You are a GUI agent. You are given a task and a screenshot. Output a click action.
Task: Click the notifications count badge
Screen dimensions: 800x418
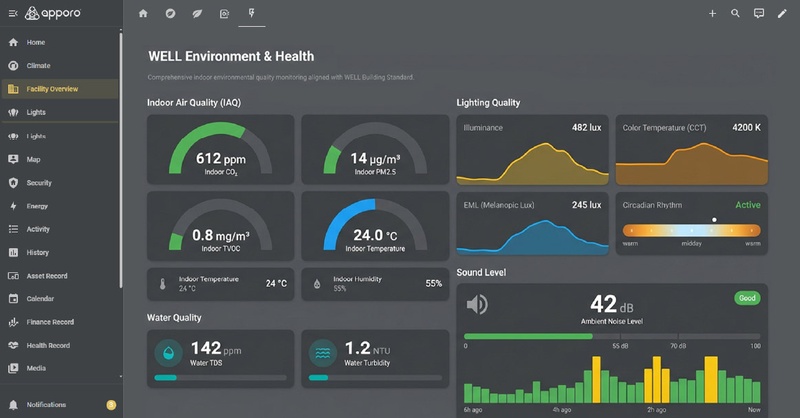[111, 405]
